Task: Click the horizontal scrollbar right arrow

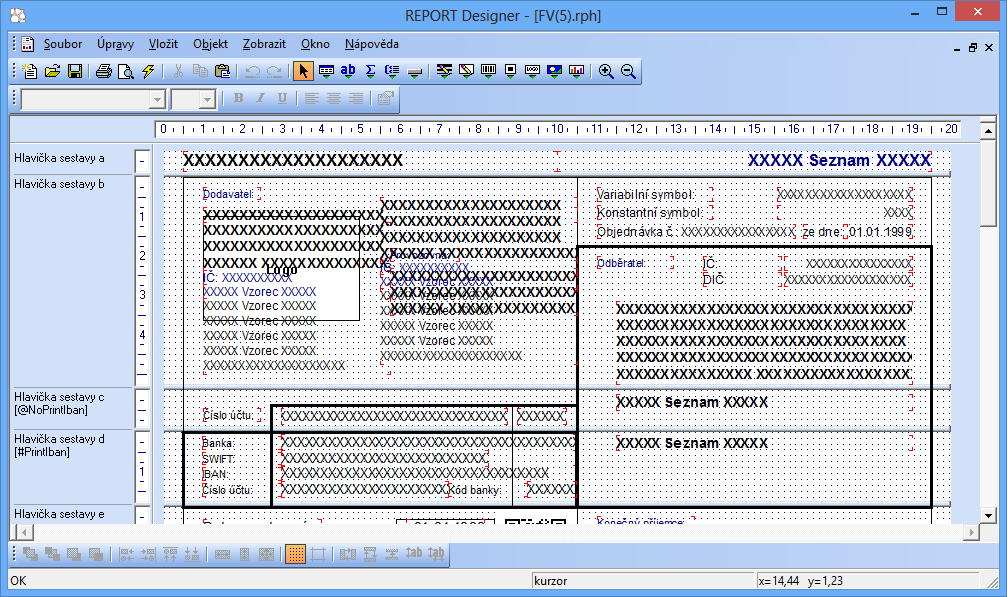Action: coord(972,532)
